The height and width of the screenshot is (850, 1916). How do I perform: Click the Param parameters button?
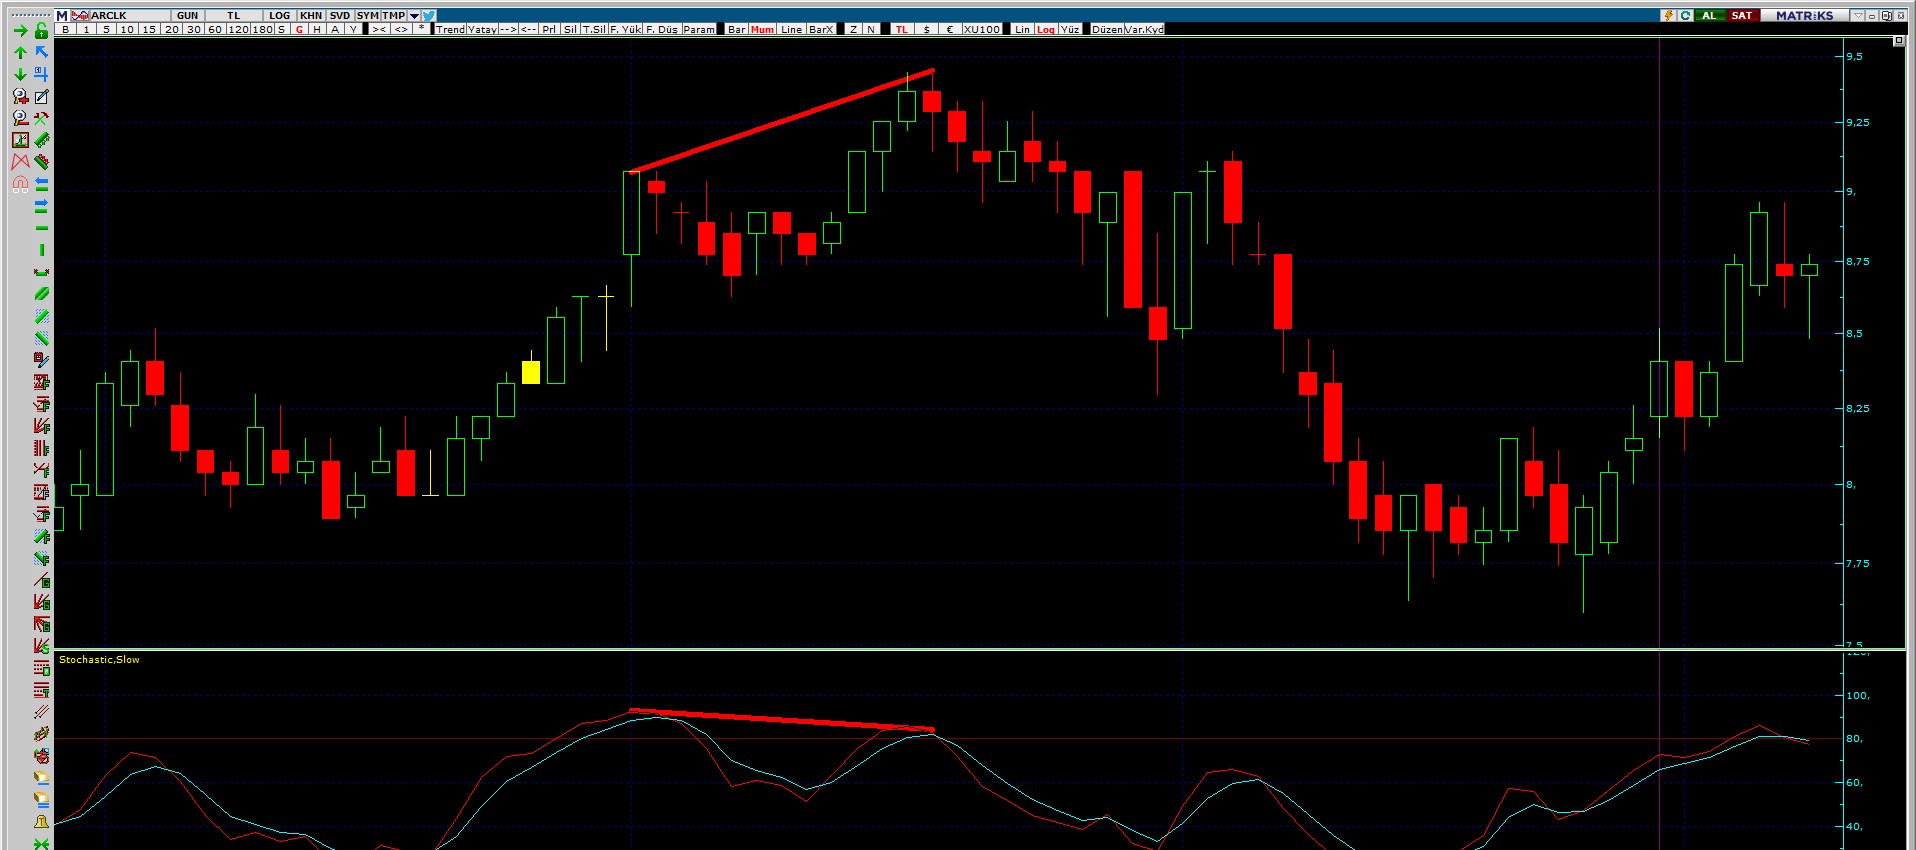(x=699, y=29)
